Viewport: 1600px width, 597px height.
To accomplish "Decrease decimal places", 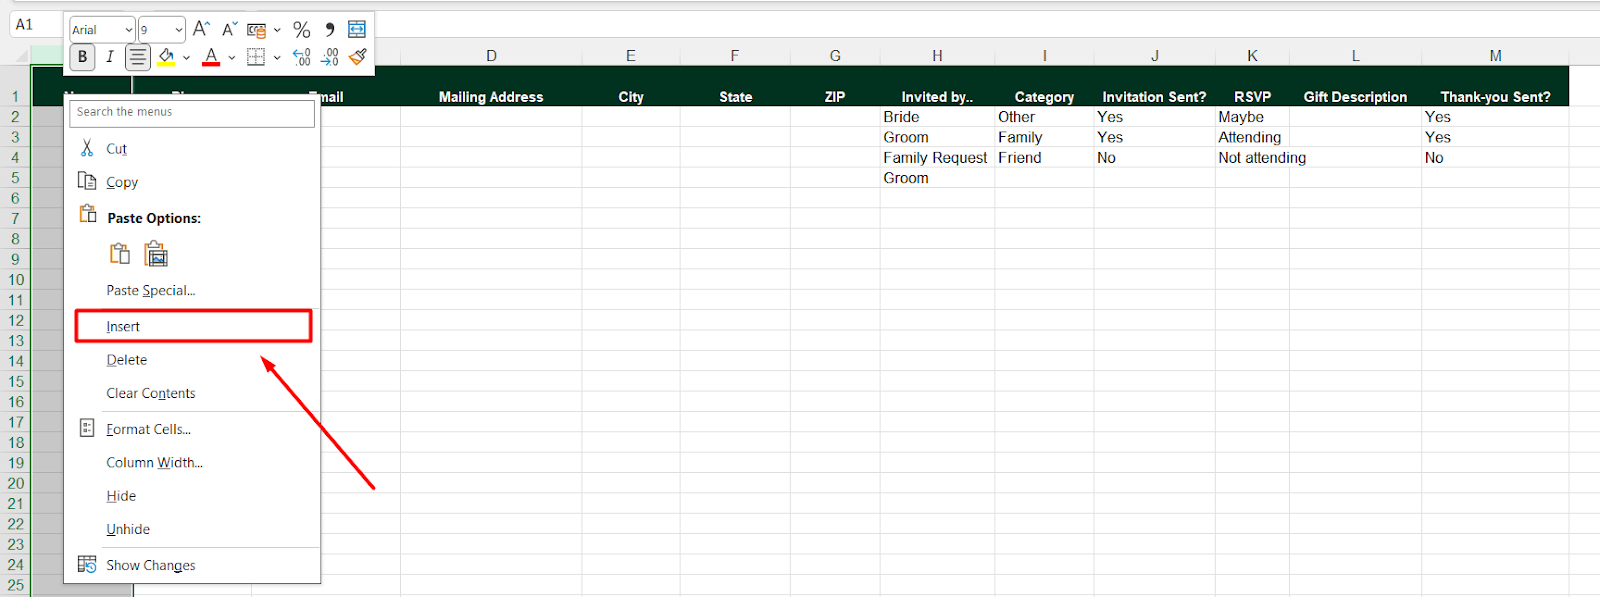I will click(330, 57).
